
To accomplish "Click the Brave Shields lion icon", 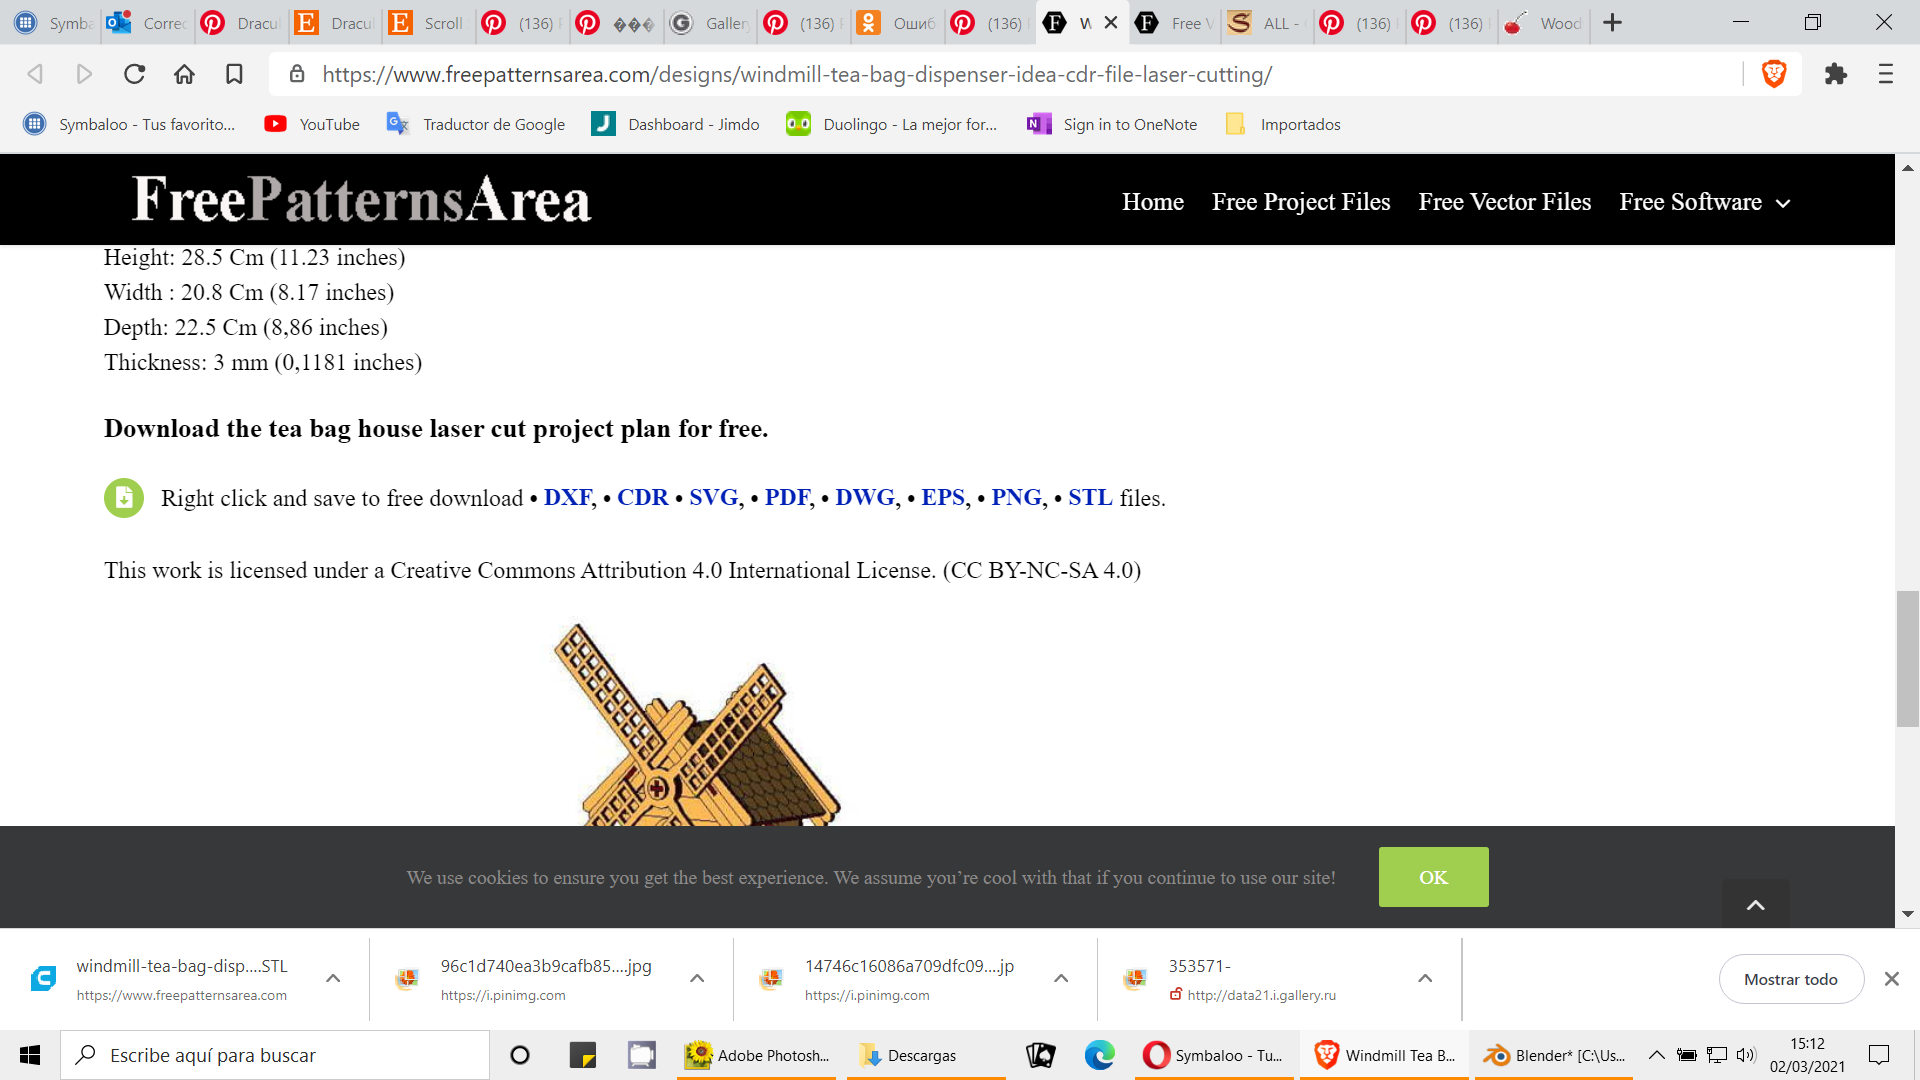I will (1773, 74).
